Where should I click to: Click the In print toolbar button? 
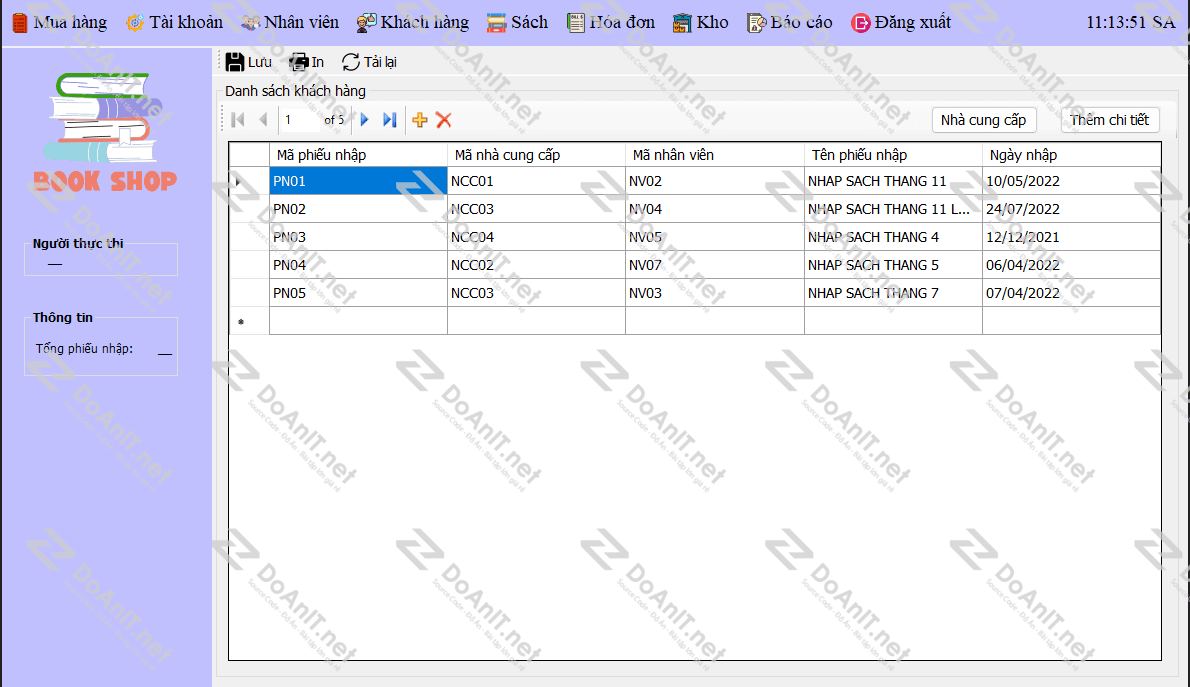point(307,62)
